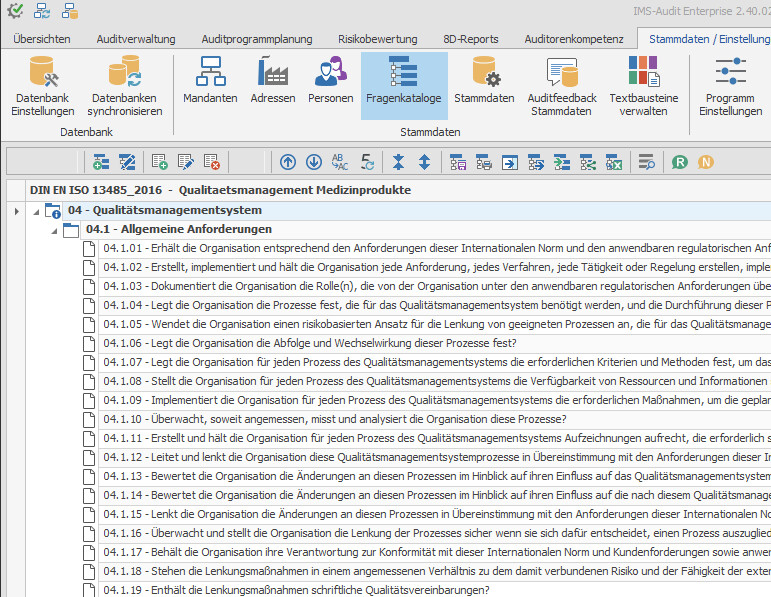The width and height of the screenshot is (771, 597).
Task: Select question 04.1.03
Action: pyautogui.click(x=435, y=286)
